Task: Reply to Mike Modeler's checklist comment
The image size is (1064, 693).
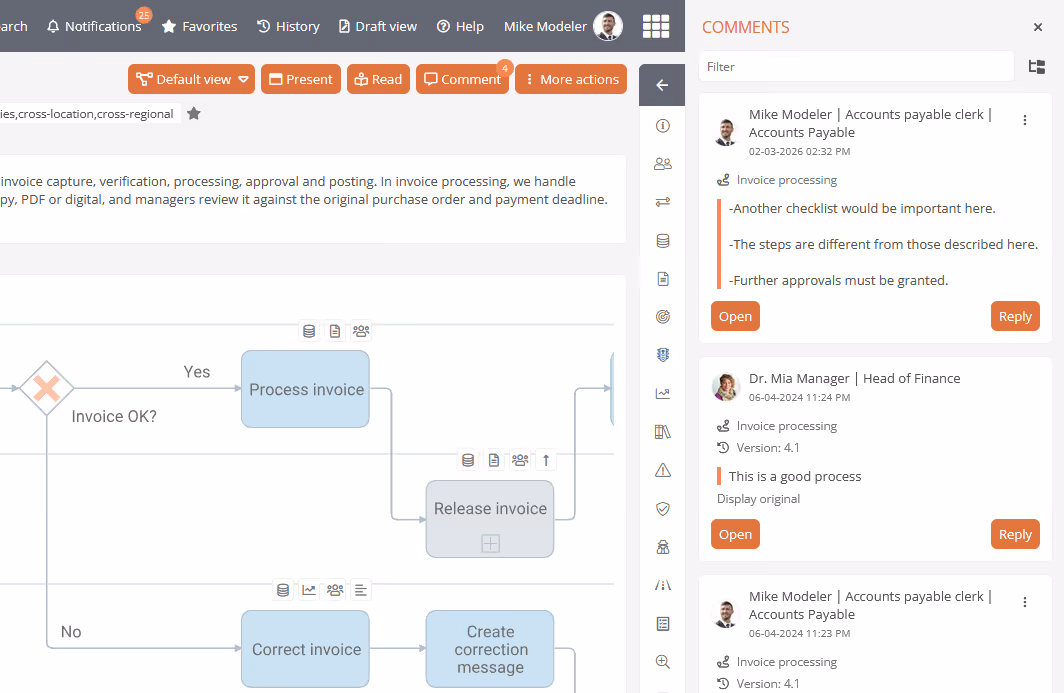Action: click(1015, 316)
